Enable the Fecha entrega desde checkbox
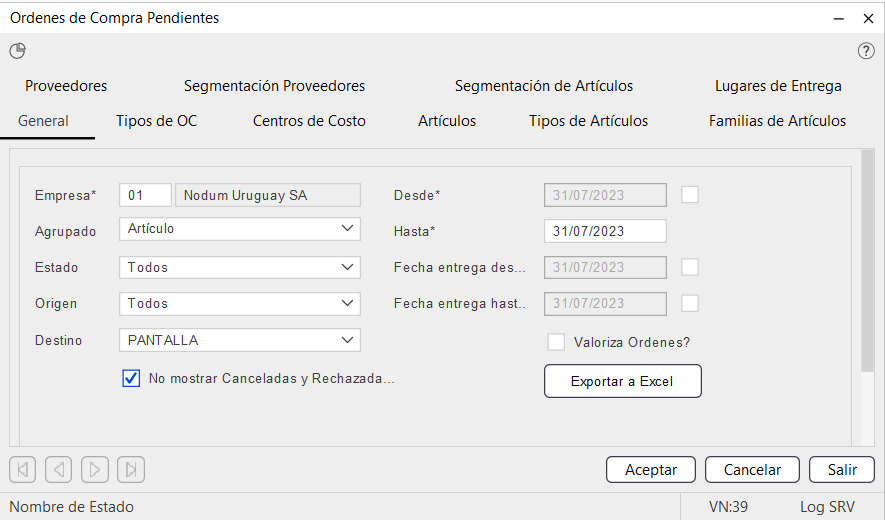 690,267
